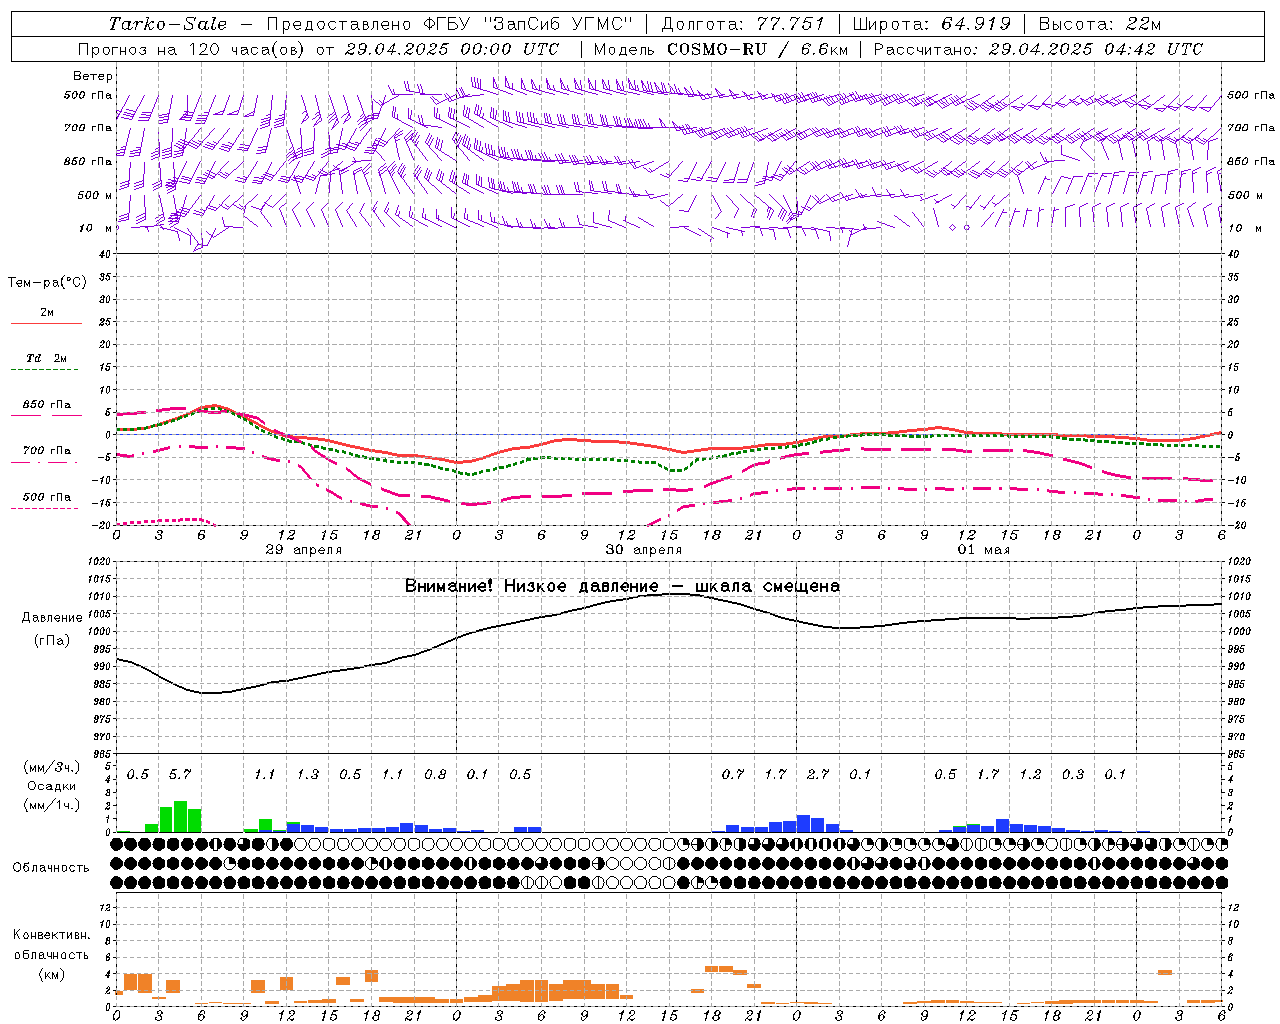Click the 'Облачность' cloud cover label
This screenshot has height=1024, width=1280.
pos(51,867)
